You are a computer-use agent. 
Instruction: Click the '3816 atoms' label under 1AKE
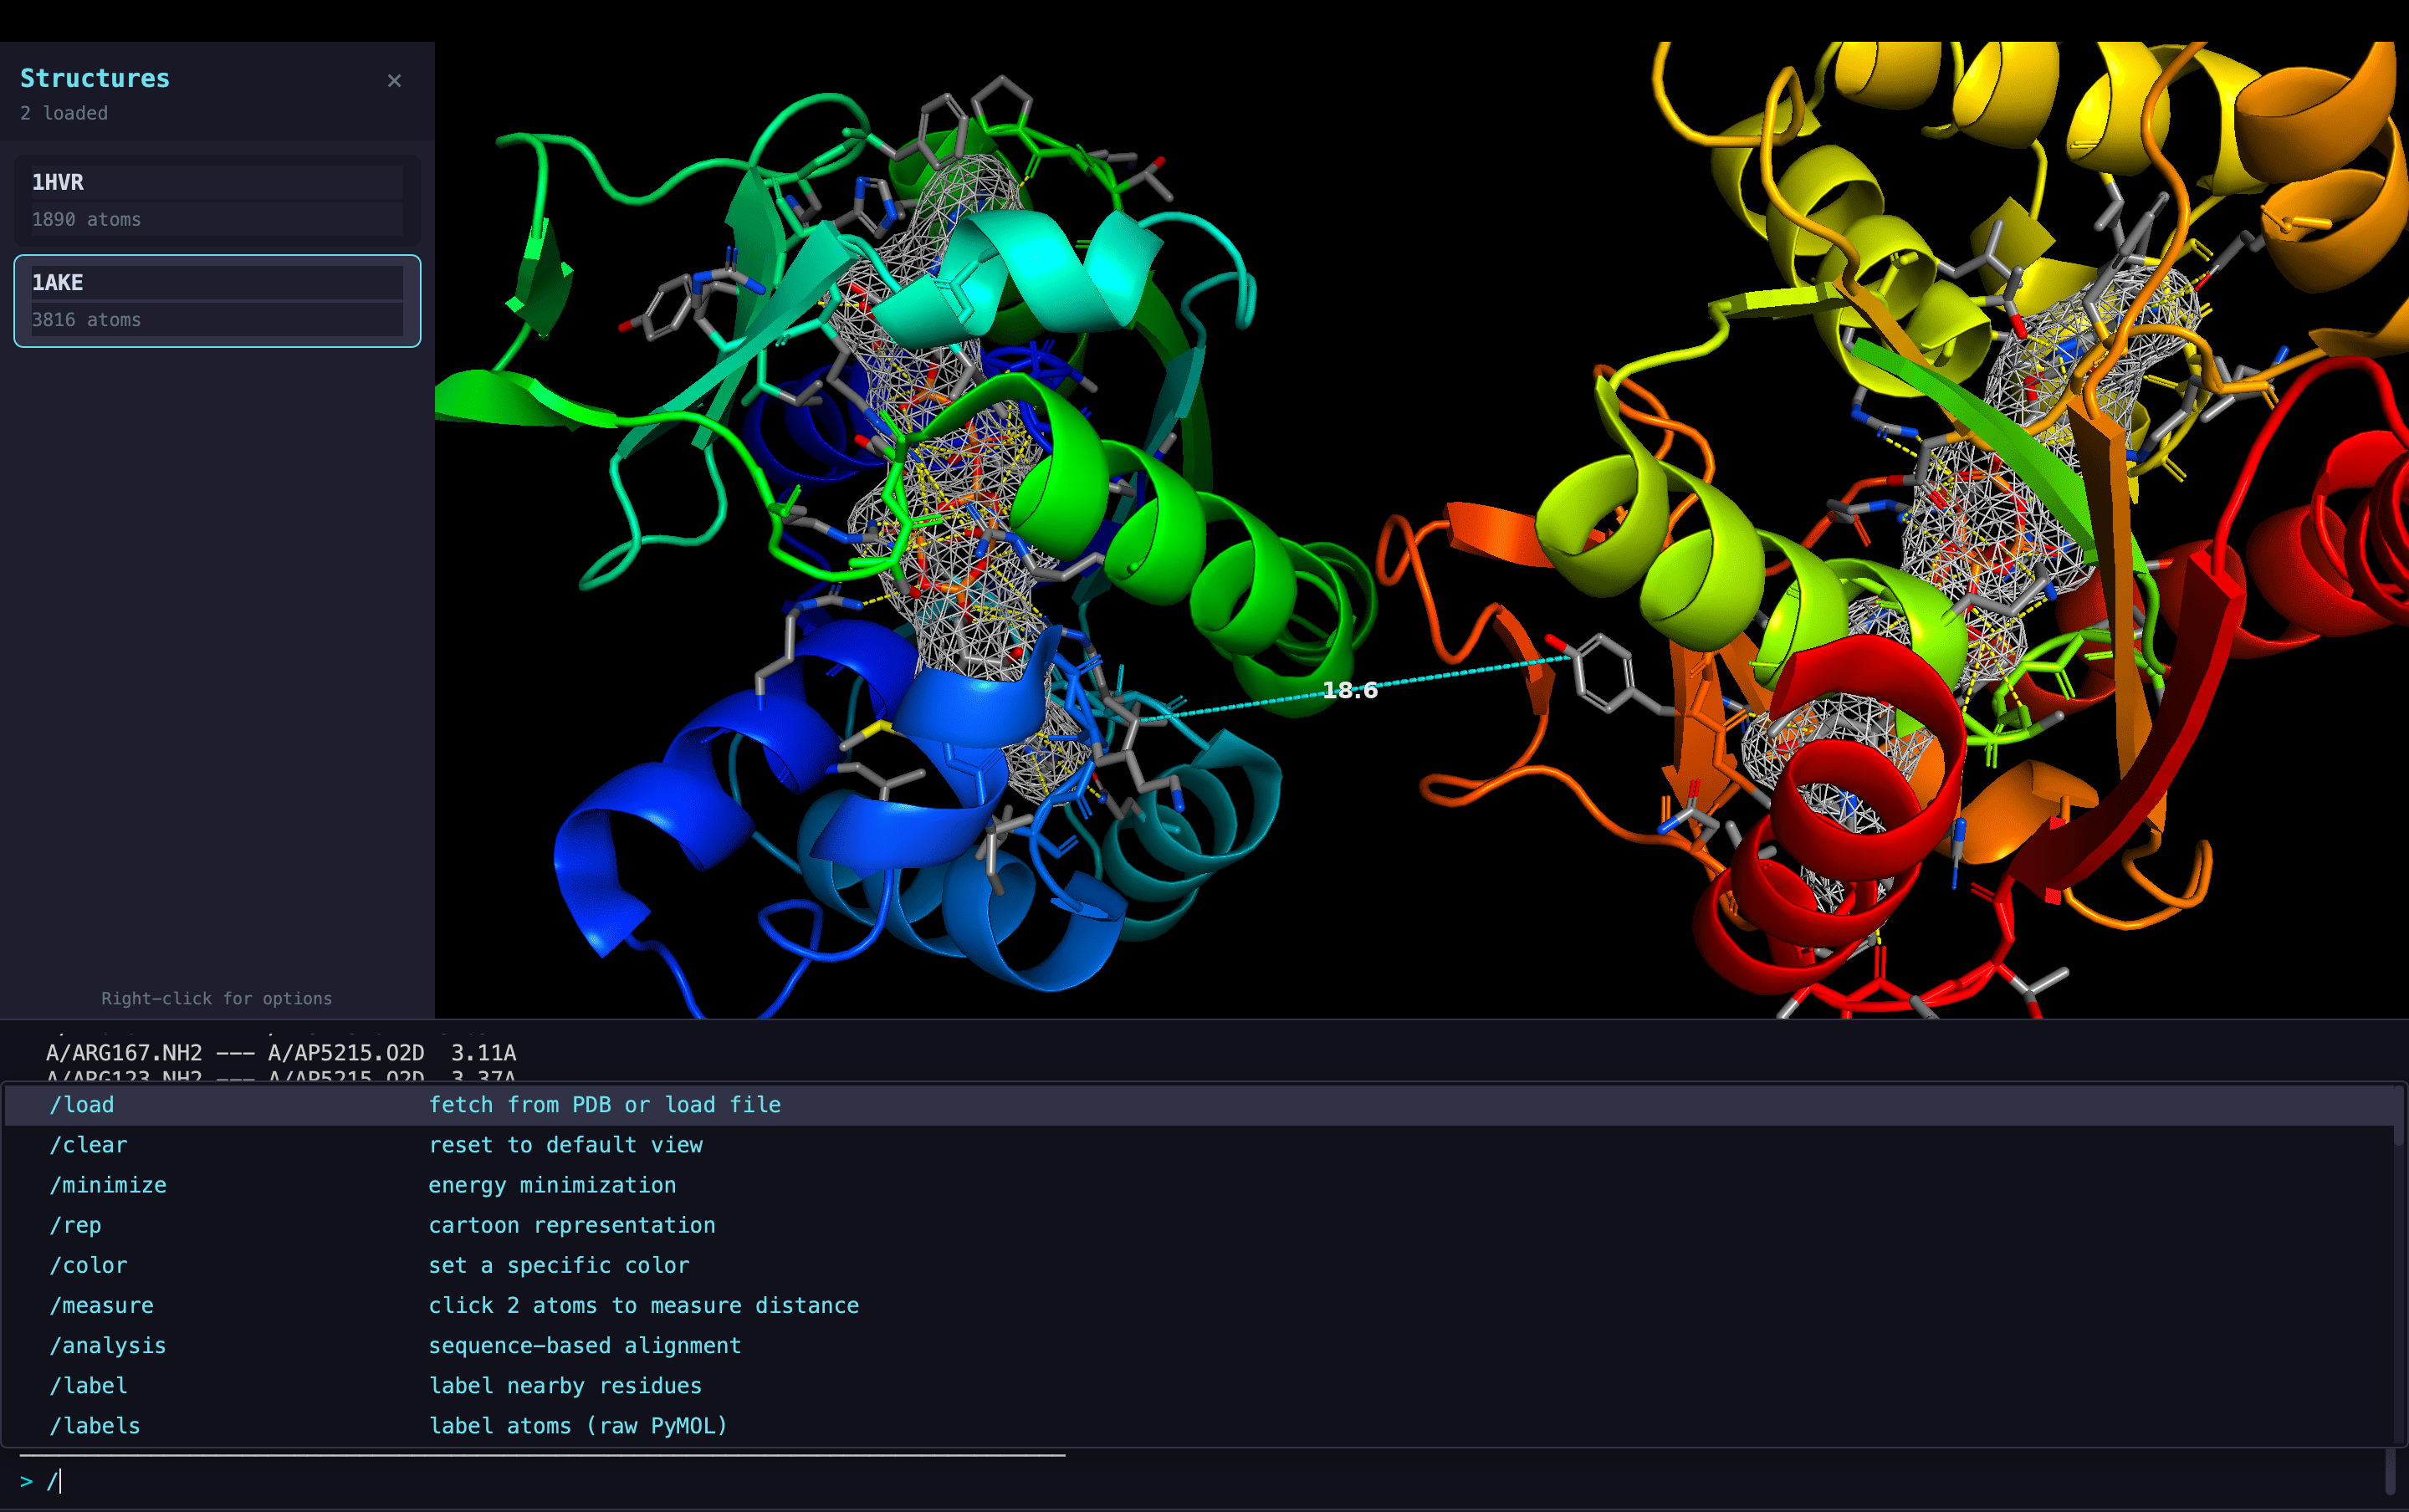click(87, 319)
